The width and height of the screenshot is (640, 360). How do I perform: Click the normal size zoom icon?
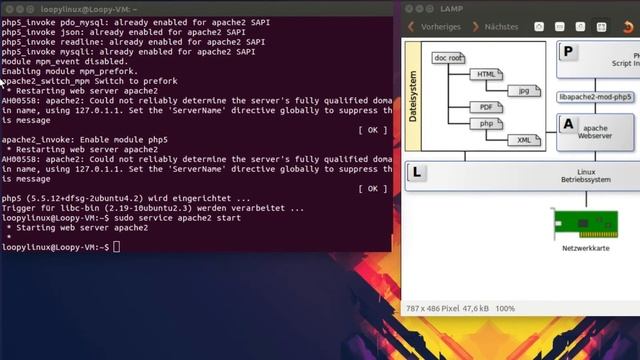(x=580, y=27)
